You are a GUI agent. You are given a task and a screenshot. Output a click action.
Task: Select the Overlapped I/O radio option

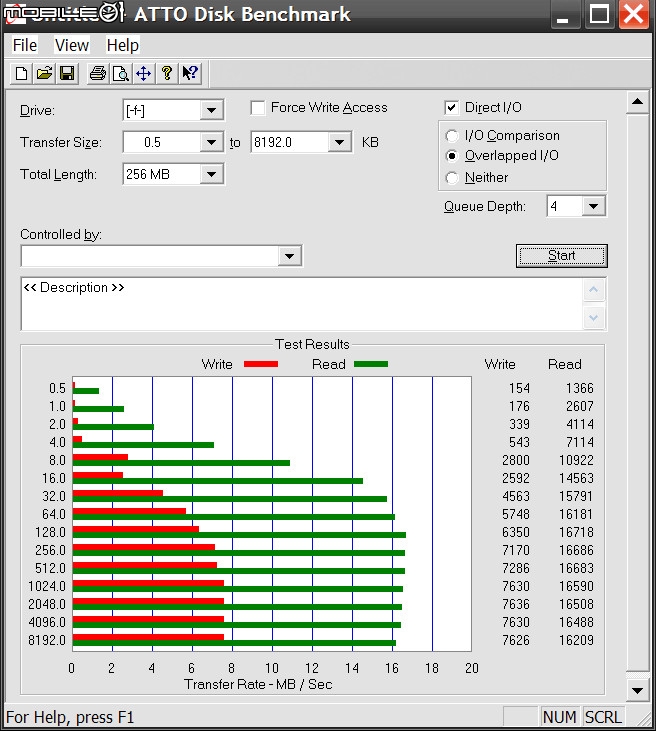click(x=451, y=156)
